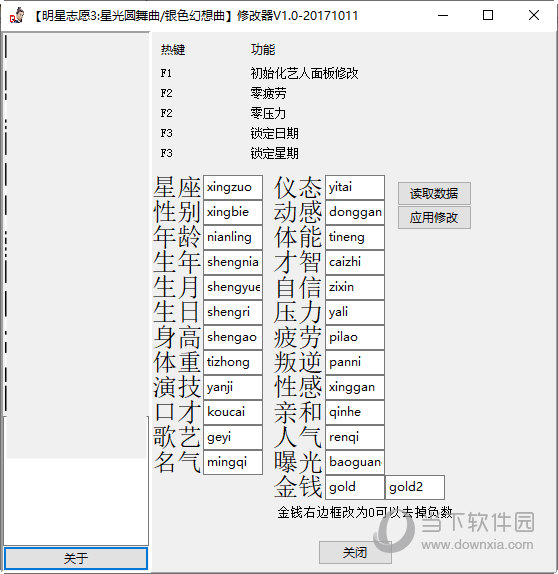
Task: Click the 金钱 gold input box
Action: pyautogui.click(x=355, y=487)
